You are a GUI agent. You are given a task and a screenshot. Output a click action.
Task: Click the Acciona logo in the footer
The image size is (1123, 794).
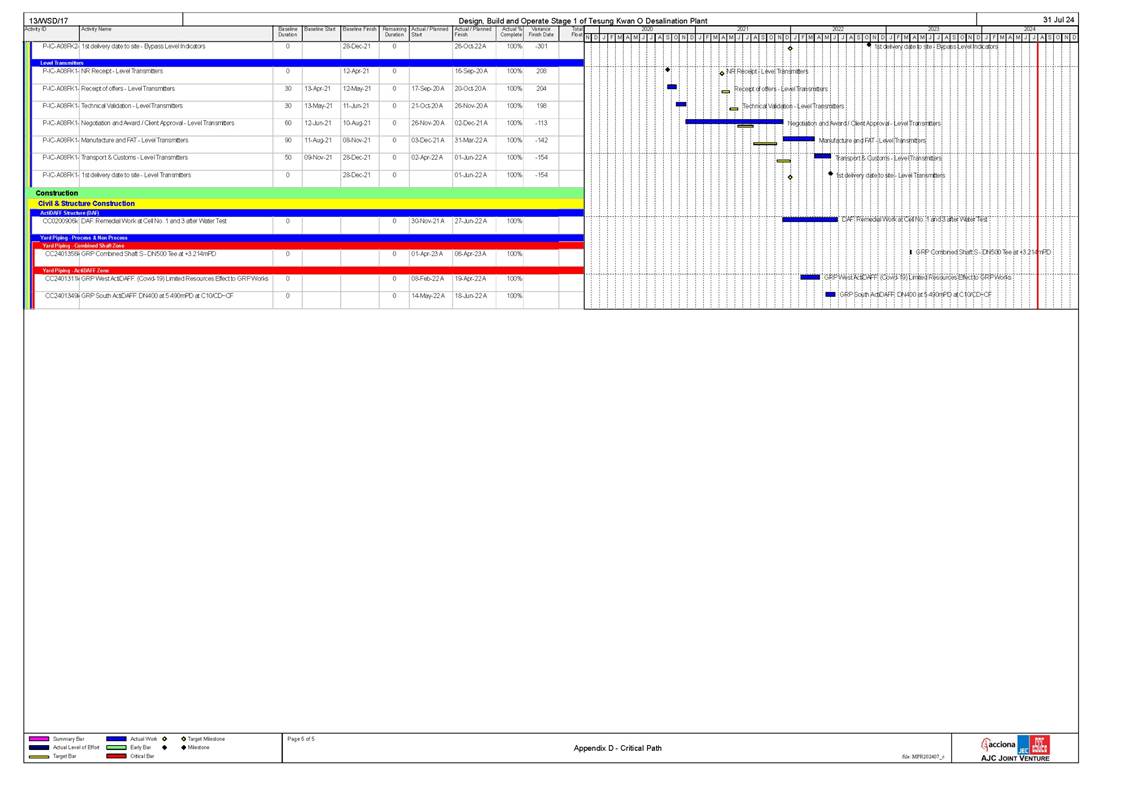coord(1001,745)
